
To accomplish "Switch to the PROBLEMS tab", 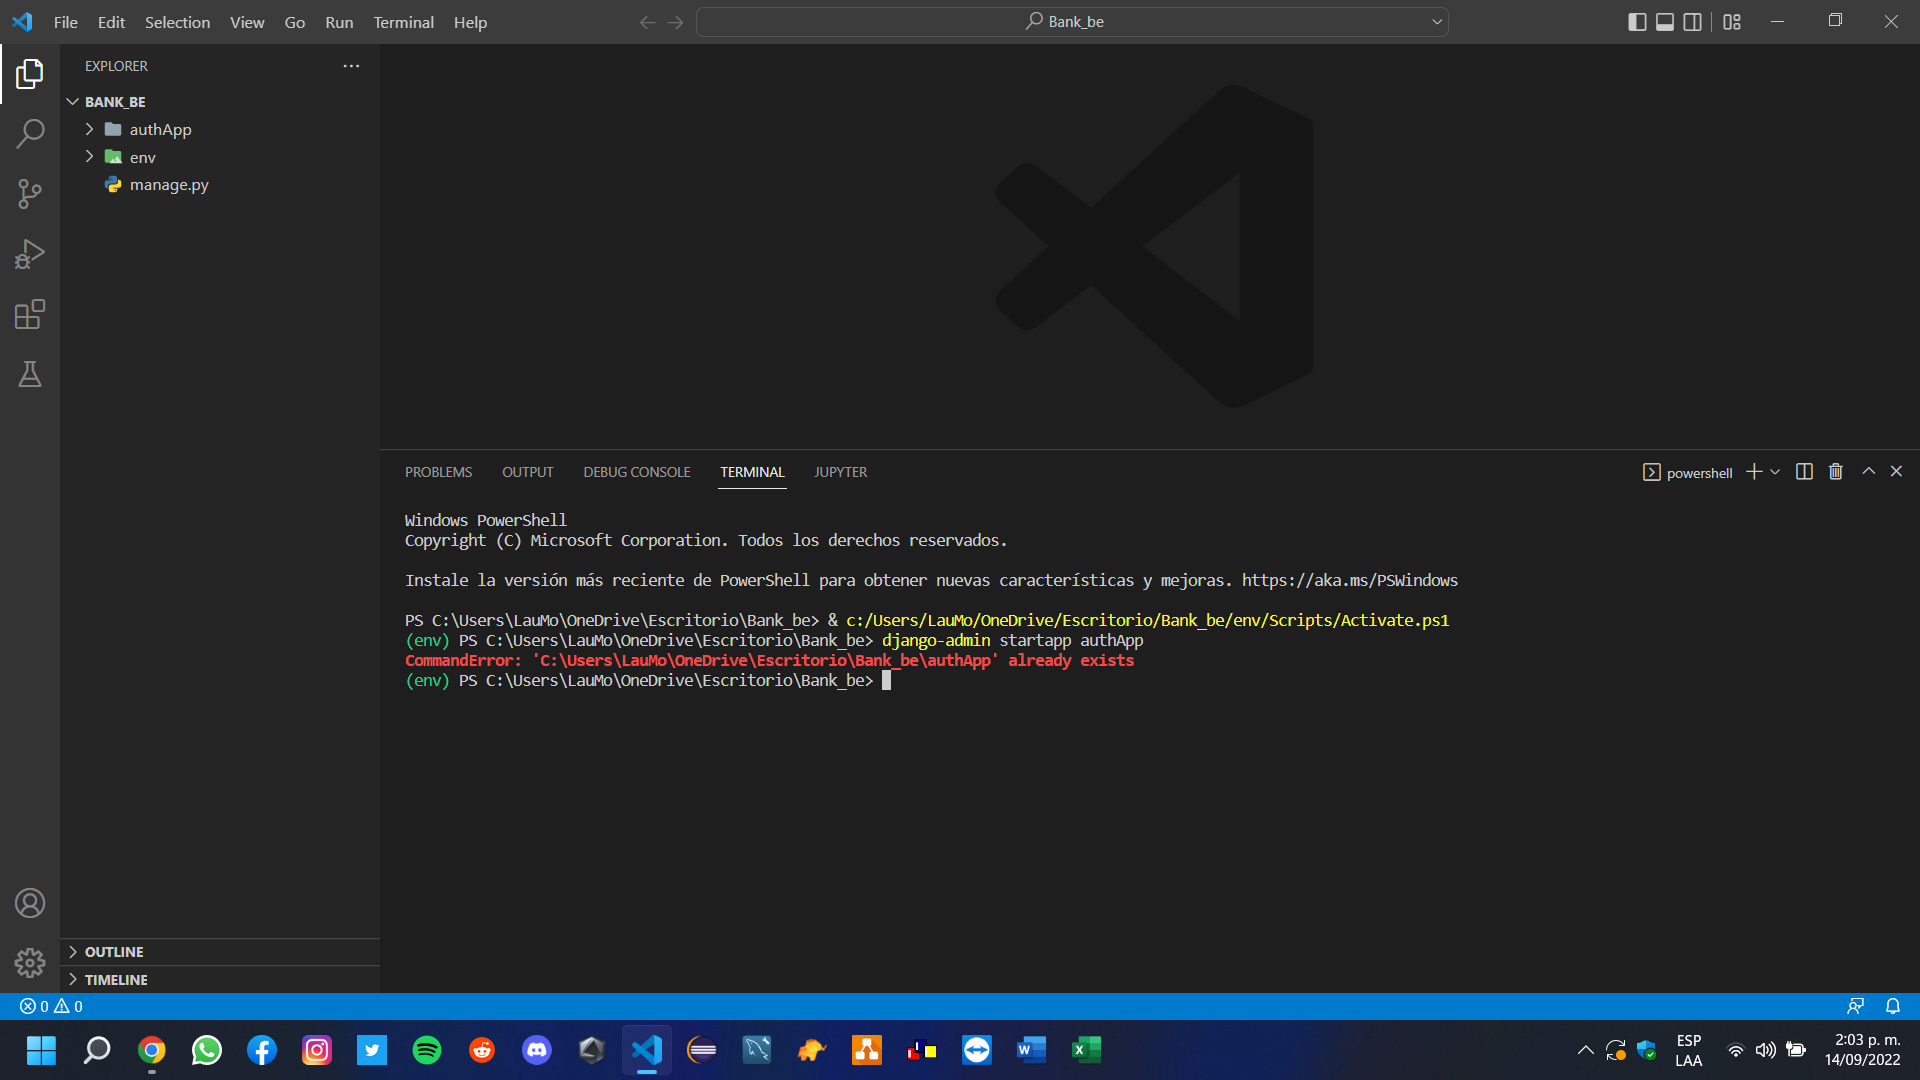I will [x=438, y=472].
